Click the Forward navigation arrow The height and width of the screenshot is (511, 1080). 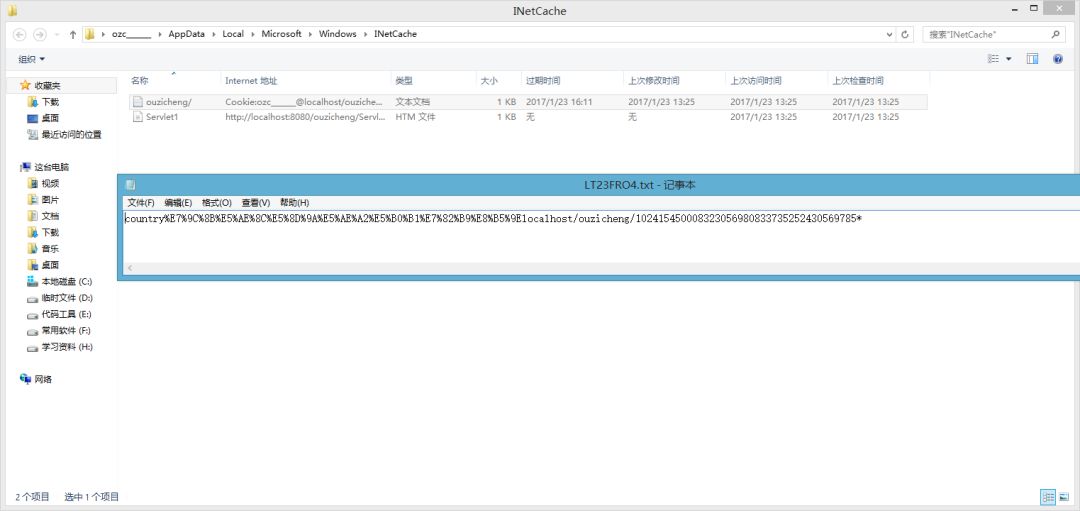[40, 34]
